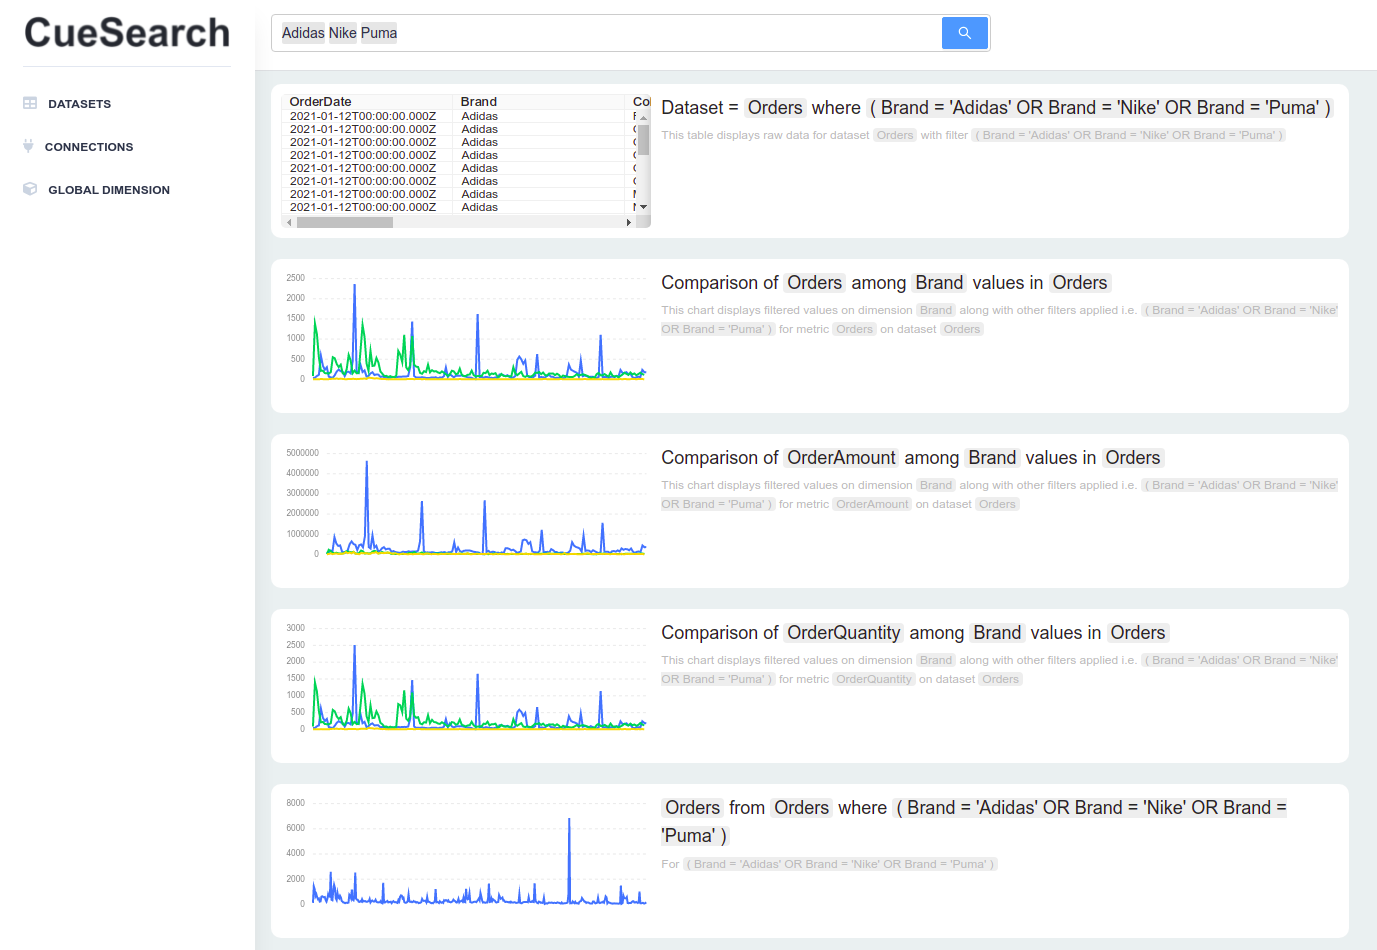Screen dimensions: 1377x950
Task: Open Global Dimension from the sidebar
Action: pyautogui.click(x=109, y=190)
